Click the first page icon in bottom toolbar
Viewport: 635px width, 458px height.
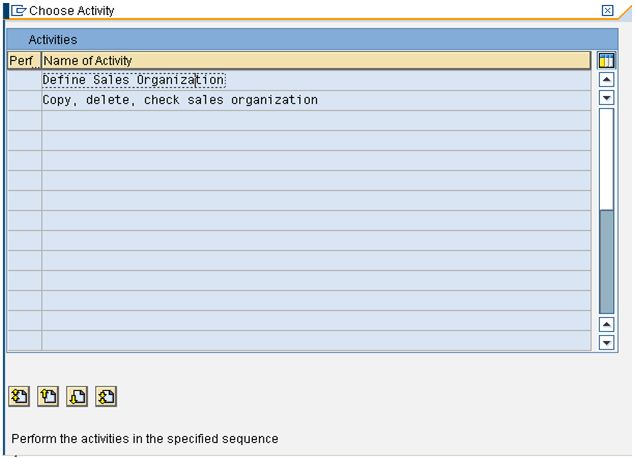[x=19, y=397]
